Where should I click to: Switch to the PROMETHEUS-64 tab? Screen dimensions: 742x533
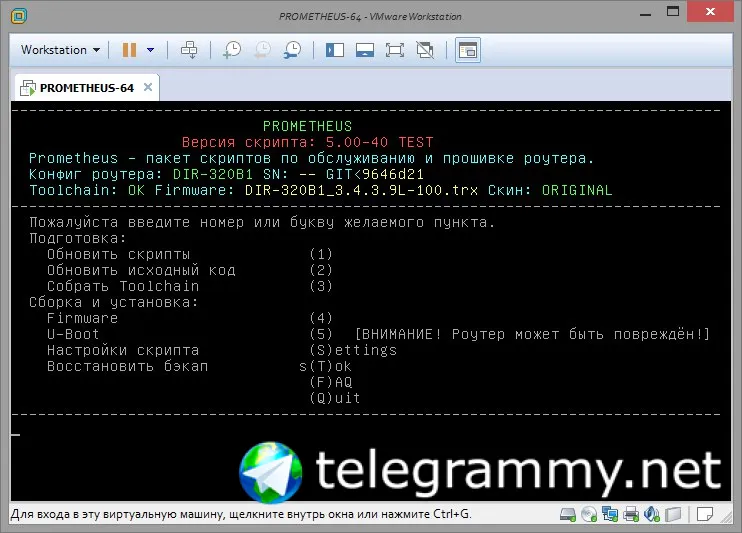(x=87, y=88)
